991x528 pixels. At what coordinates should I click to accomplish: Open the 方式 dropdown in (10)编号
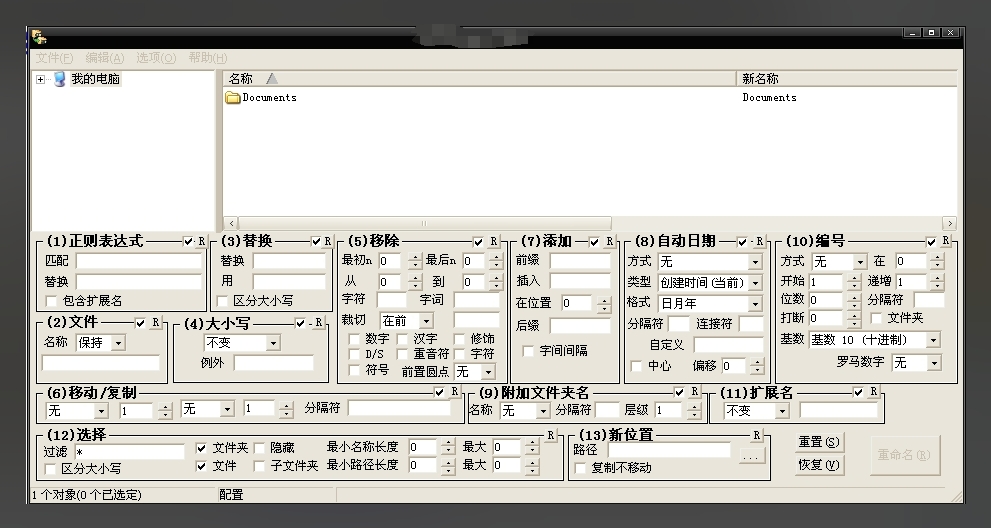(860, 262)
